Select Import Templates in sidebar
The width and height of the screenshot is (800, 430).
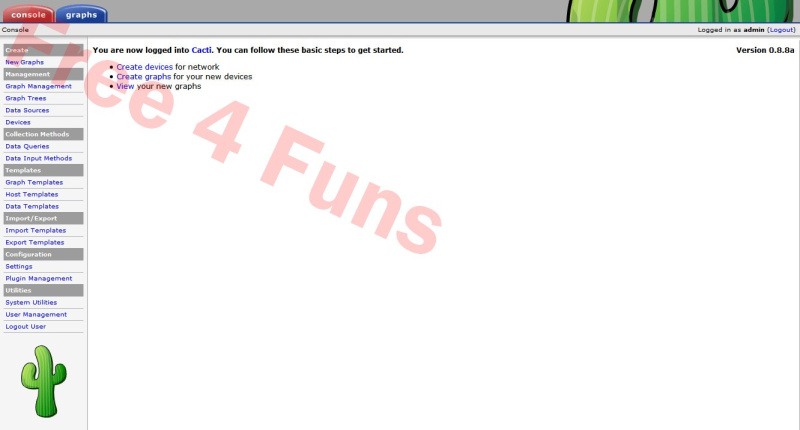click(35, 230)
